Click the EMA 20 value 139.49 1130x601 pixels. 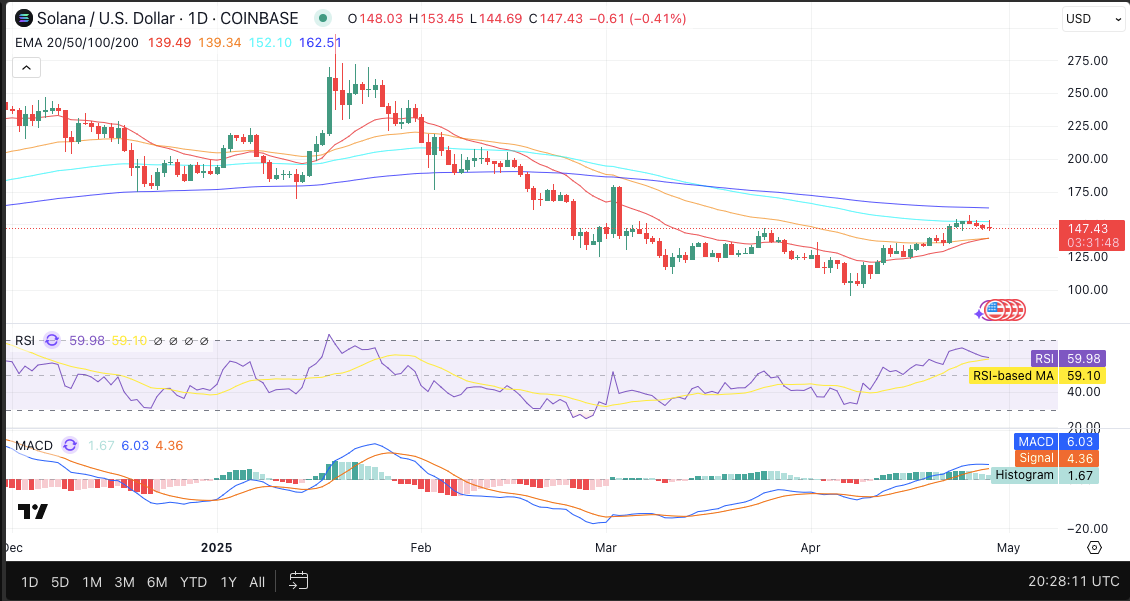click(x=169, y=43)
